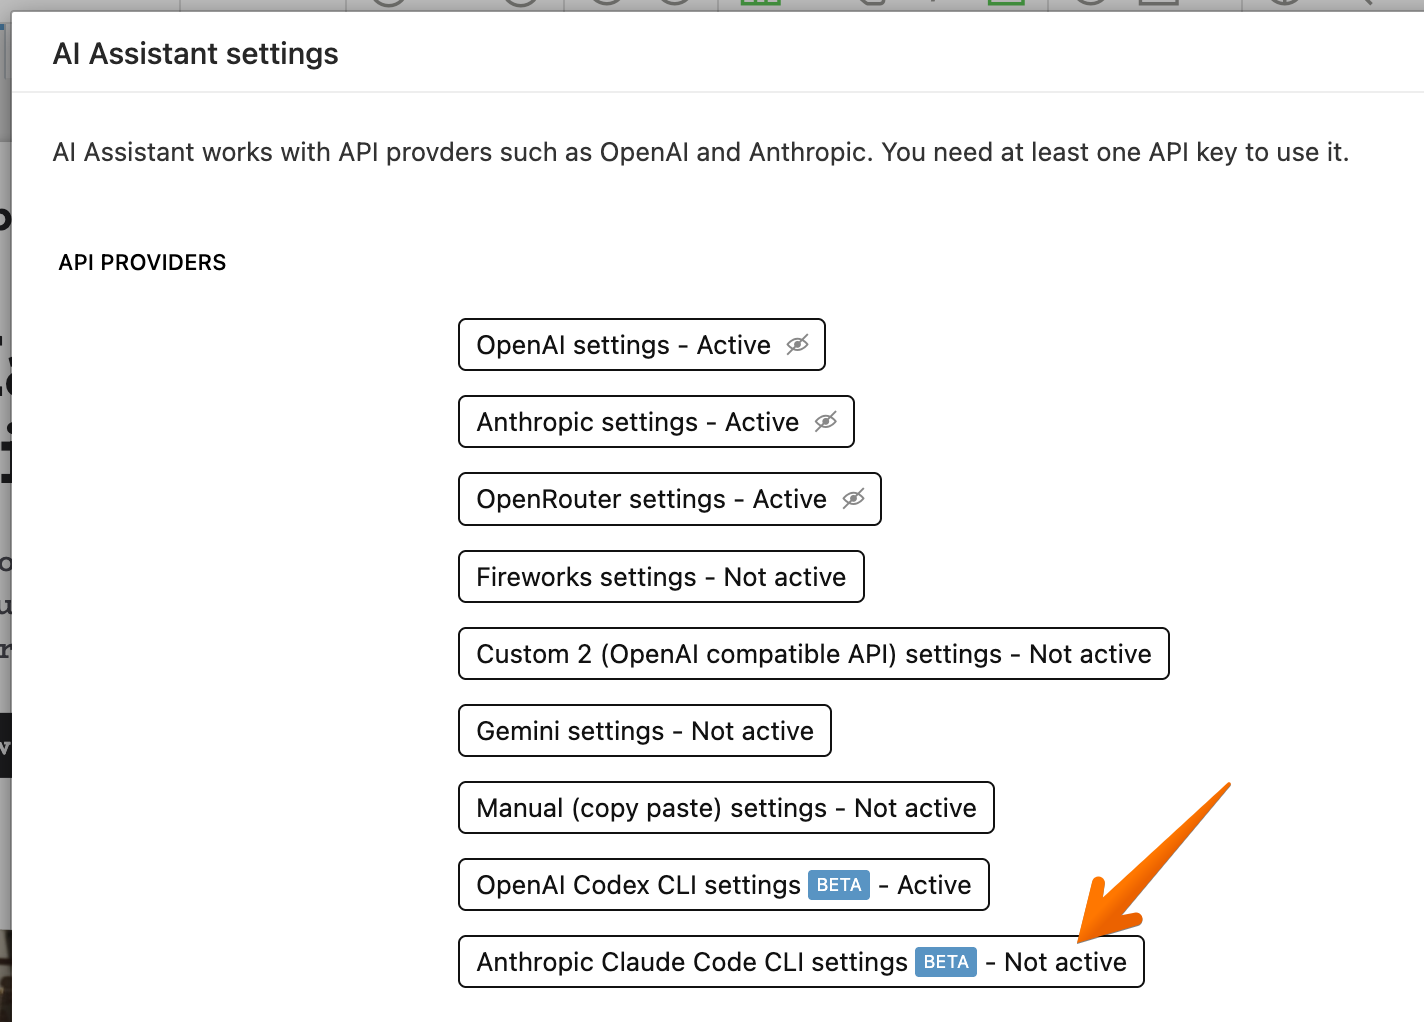The width and height of the screenshot is (1424, 1022).
Task: Click 'Not active' label on Claude Code CLI
Action: click(x=1065, y=962)
